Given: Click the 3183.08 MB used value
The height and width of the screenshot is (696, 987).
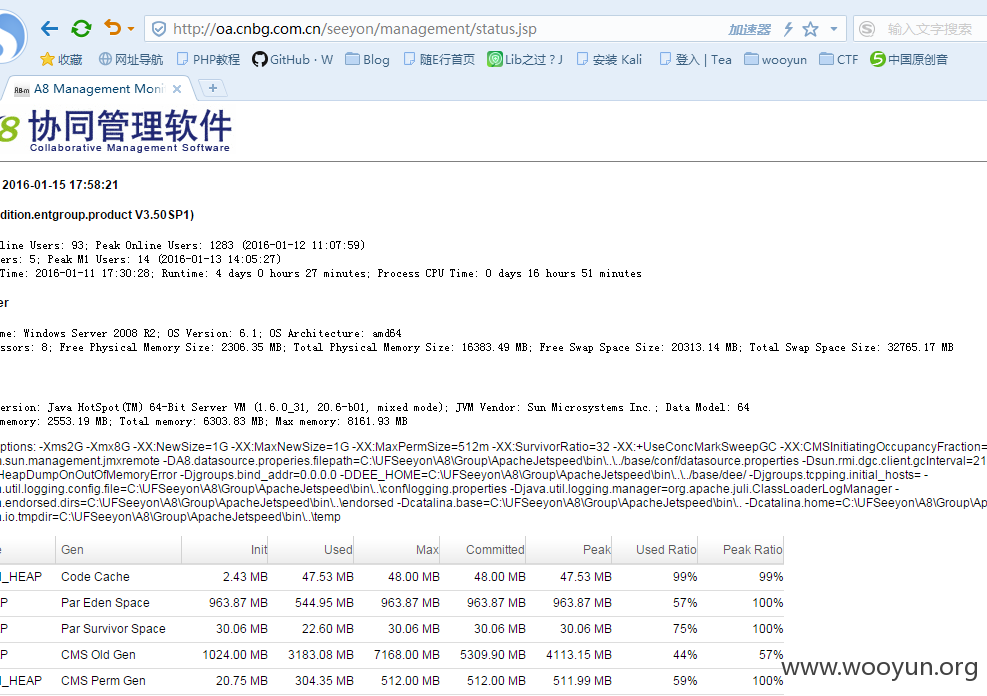Looking at the screenshot, I should tap(321, 654).
